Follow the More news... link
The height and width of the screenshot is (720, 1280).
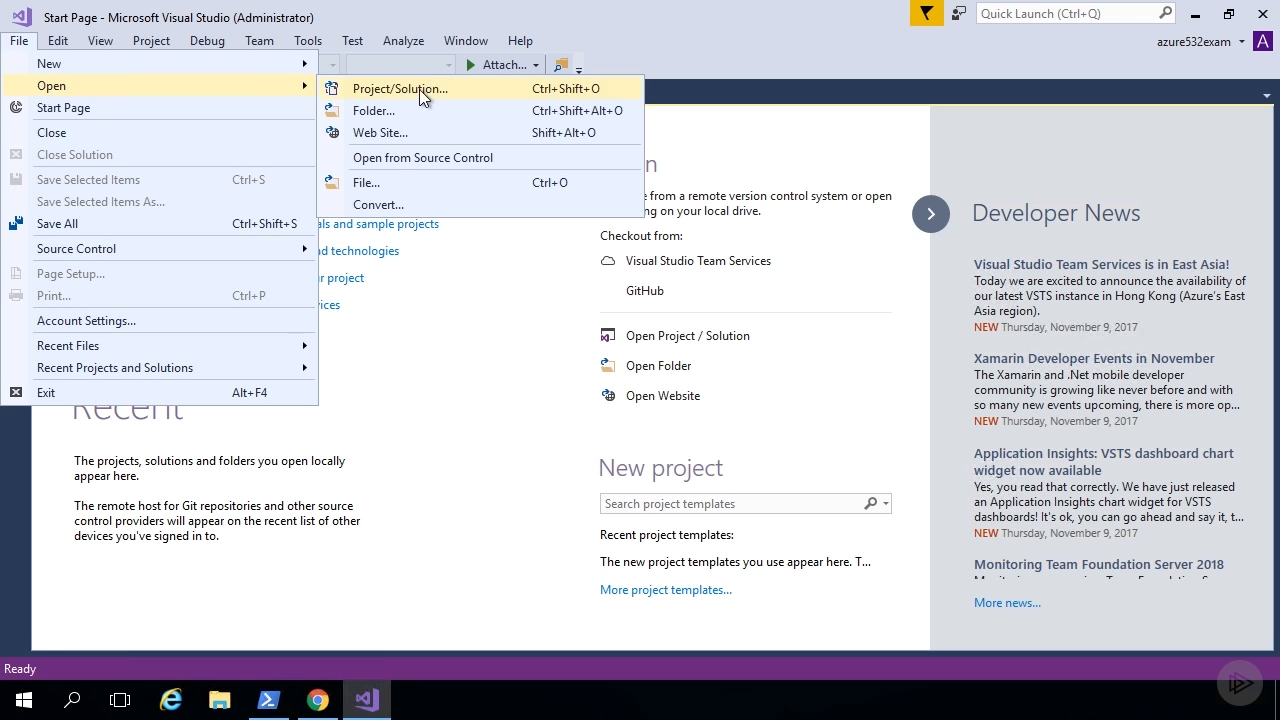point(1007,603)
